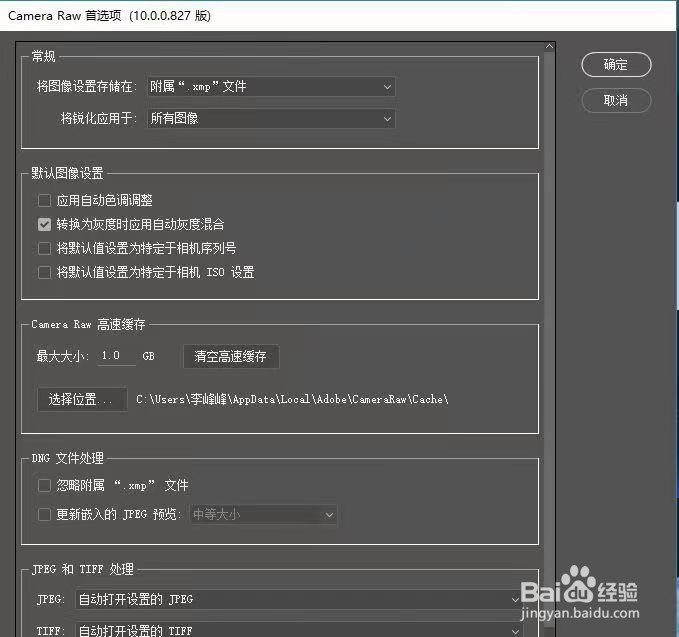Click the 取消 button
The height and width of the screenshot is (637, 679).
(616, 100)
